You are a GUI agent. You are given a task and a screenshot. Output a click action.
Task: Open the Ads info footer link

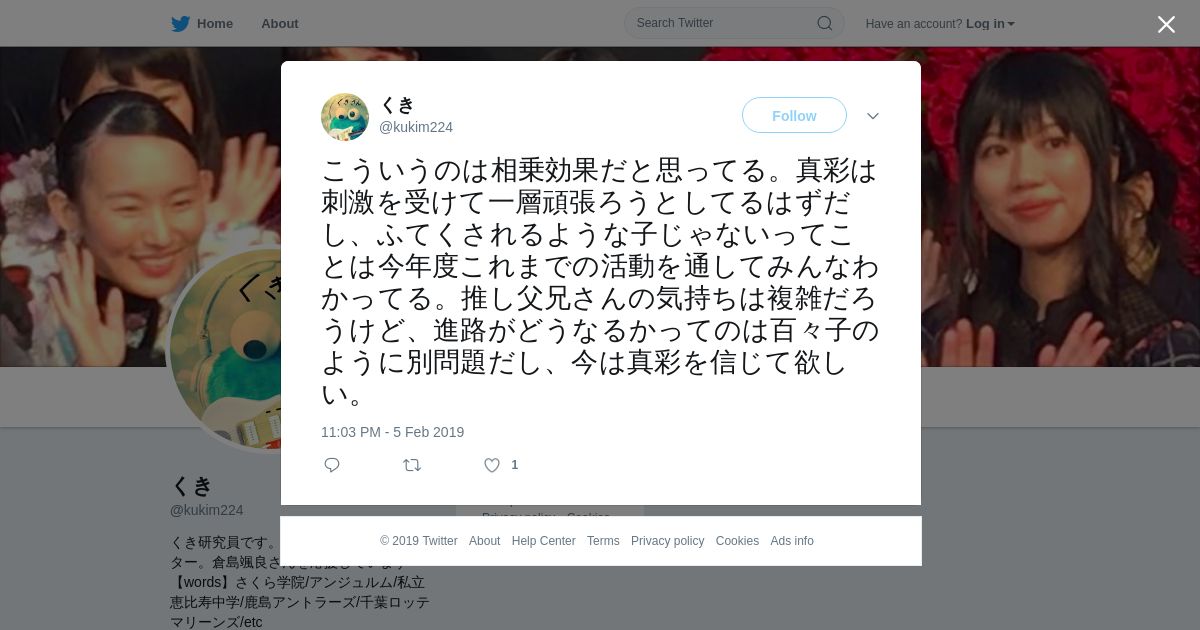tap(792, 541)
